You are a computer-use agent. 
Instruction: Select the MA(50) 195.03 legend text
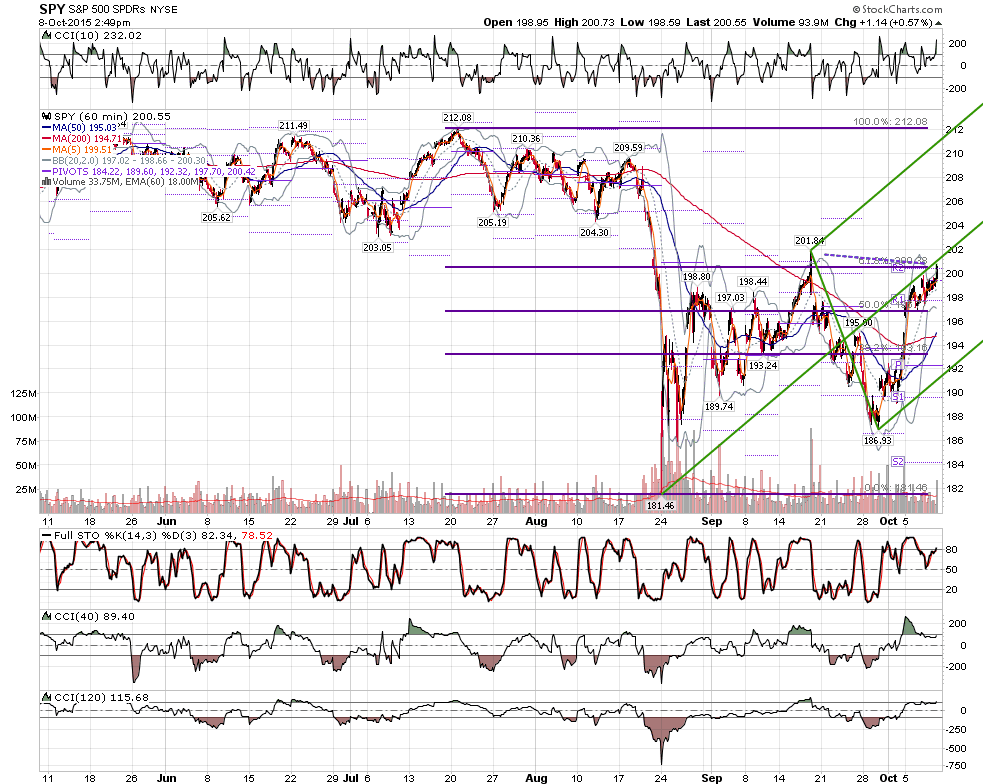tap(85, 128)
